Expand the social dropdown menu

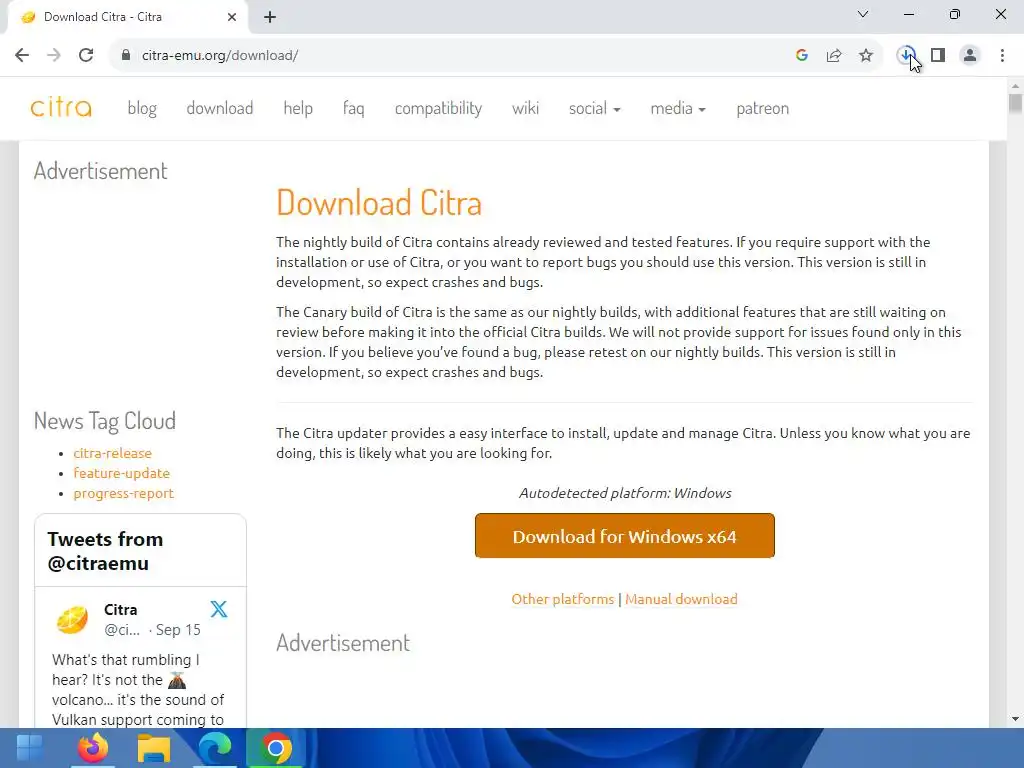(594, 108)
